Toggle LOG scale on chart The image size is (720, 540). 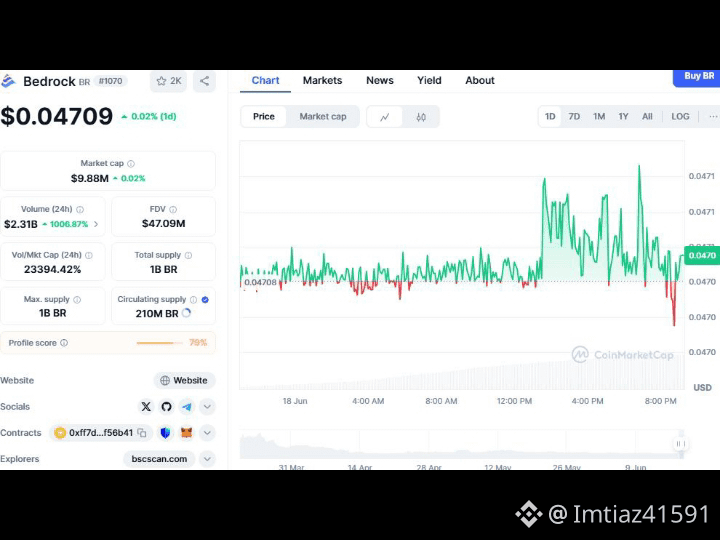pyautogui.click(x=680, y=117)
